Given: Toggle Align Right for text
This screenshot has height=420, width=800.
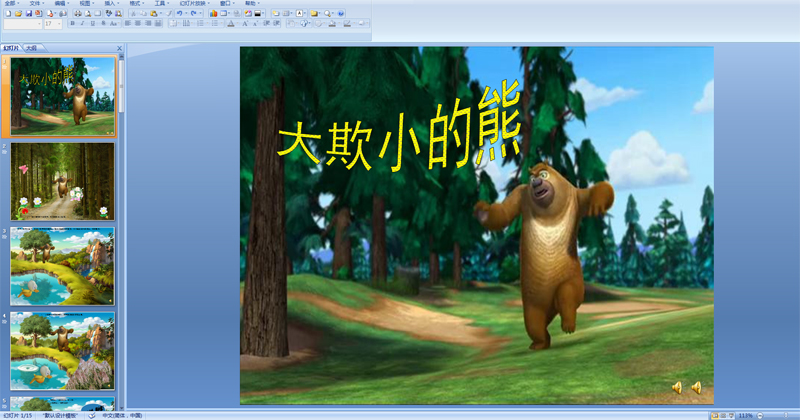Looking at the screenshot, I should 148,23.
